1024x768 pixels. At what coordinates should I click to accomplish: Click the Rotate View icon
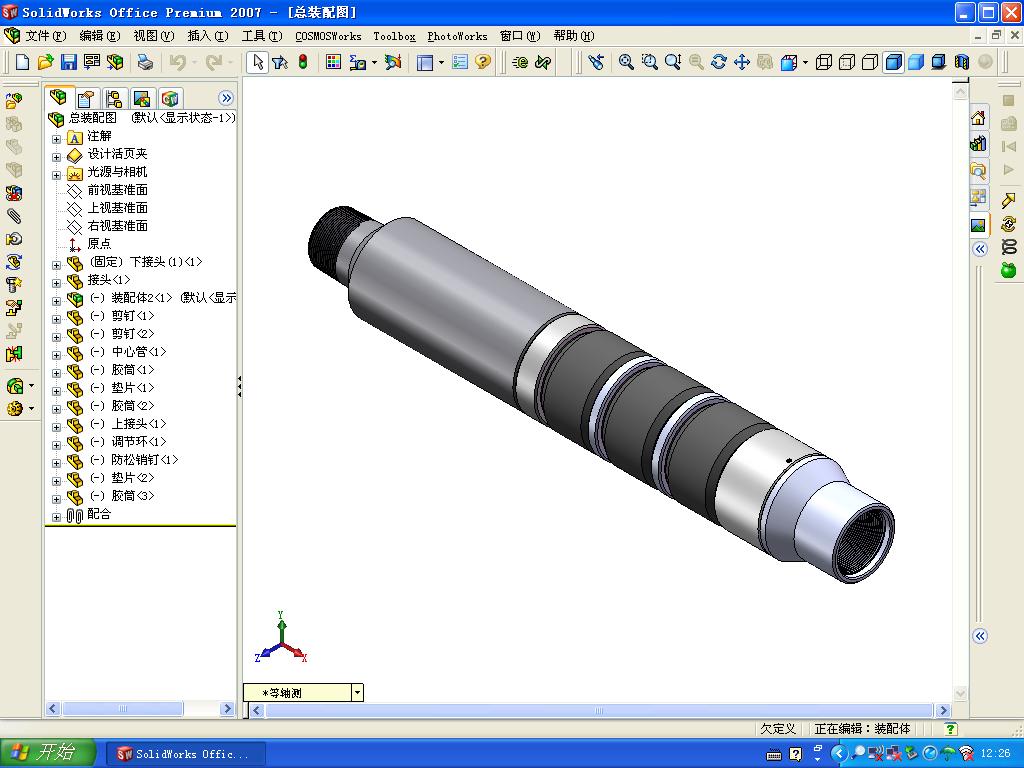tap(719, 62)
